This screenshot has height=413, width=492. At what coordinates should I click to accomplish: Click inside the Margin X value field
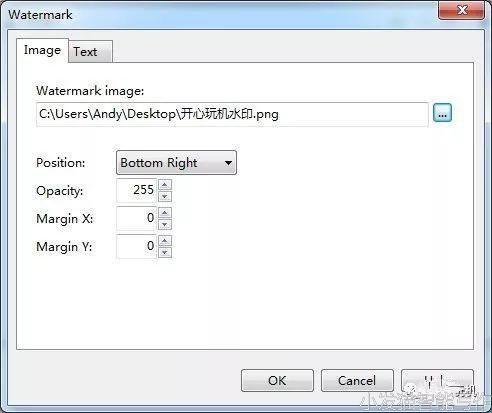pos(137,218)
